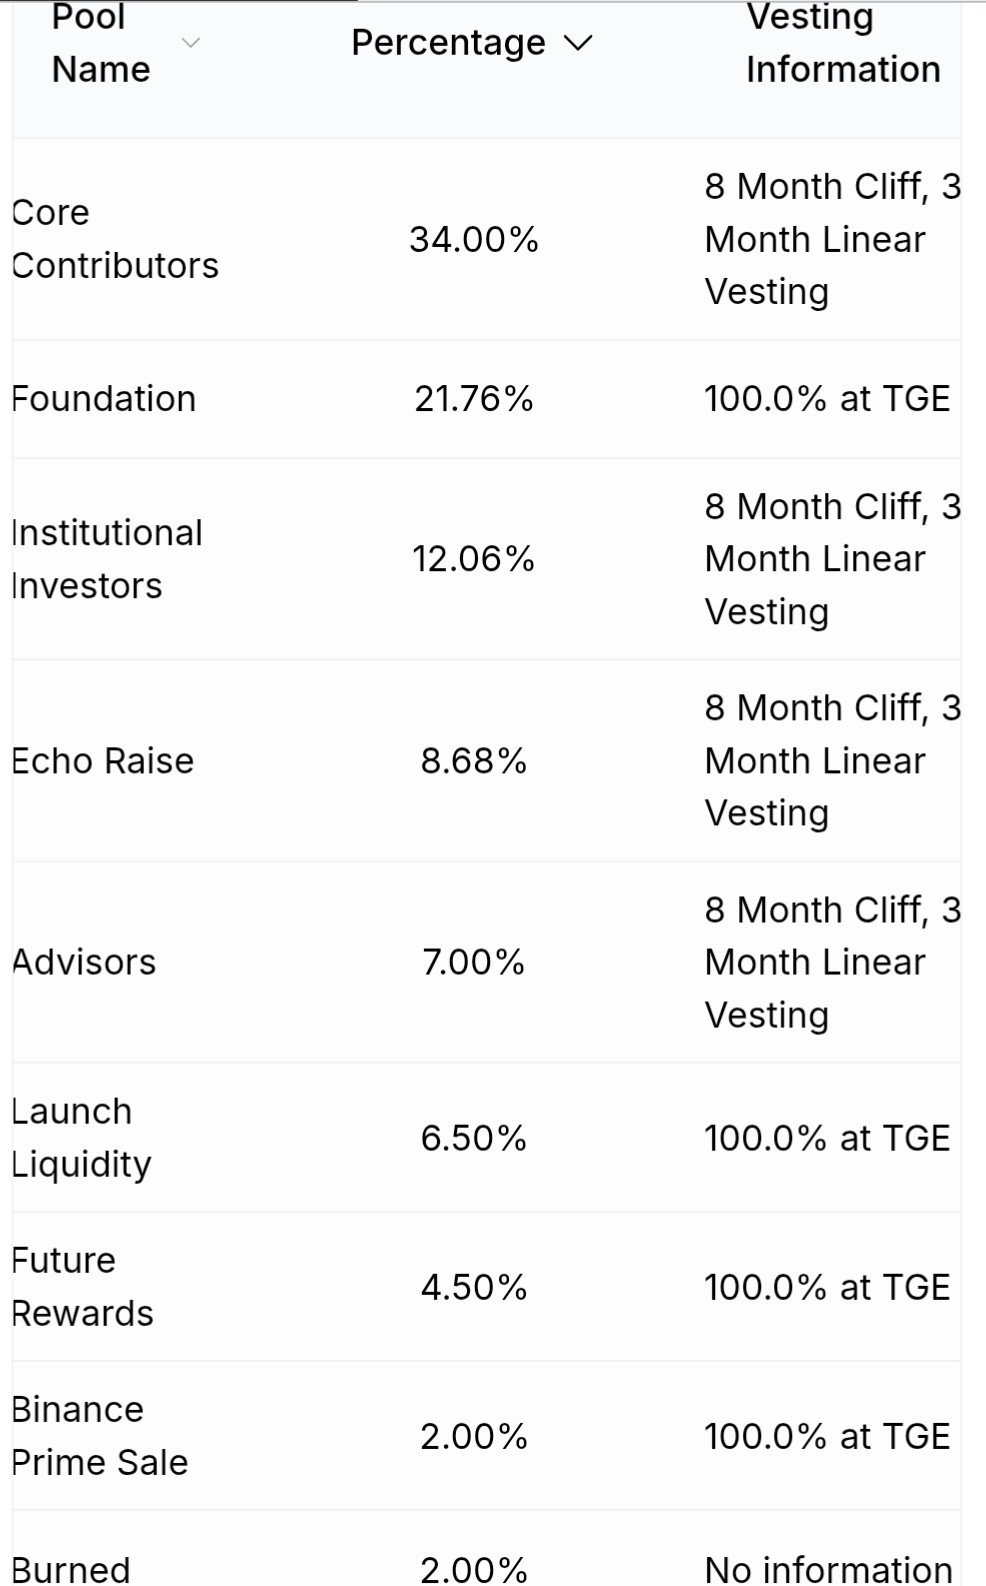This screenshot has width=986, height=1586.
Task: Click the Percentage column header text
Action: click(448, 43)
